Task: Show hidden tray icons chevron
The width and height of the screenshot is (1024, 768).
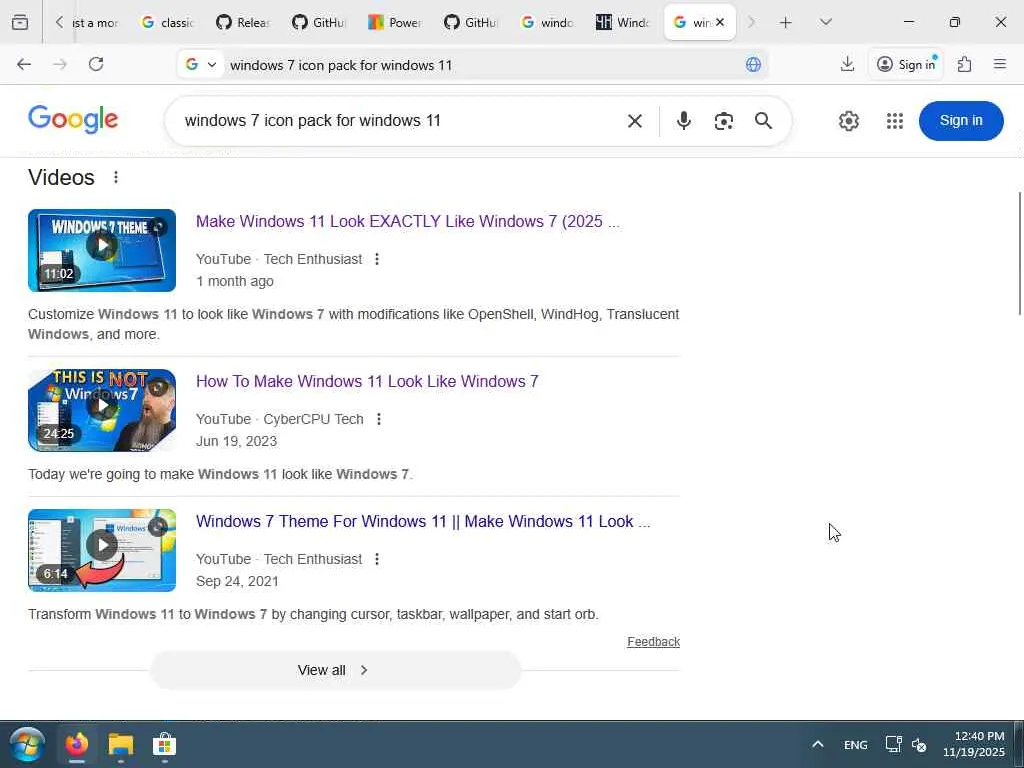Action: pyautogui.click(x=818, y=744)
